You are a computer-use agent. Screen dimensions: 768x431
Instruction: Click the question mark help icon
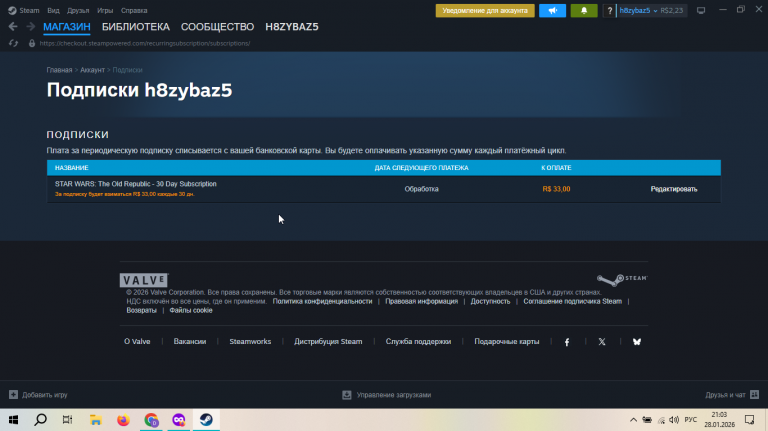pos(610,10)
